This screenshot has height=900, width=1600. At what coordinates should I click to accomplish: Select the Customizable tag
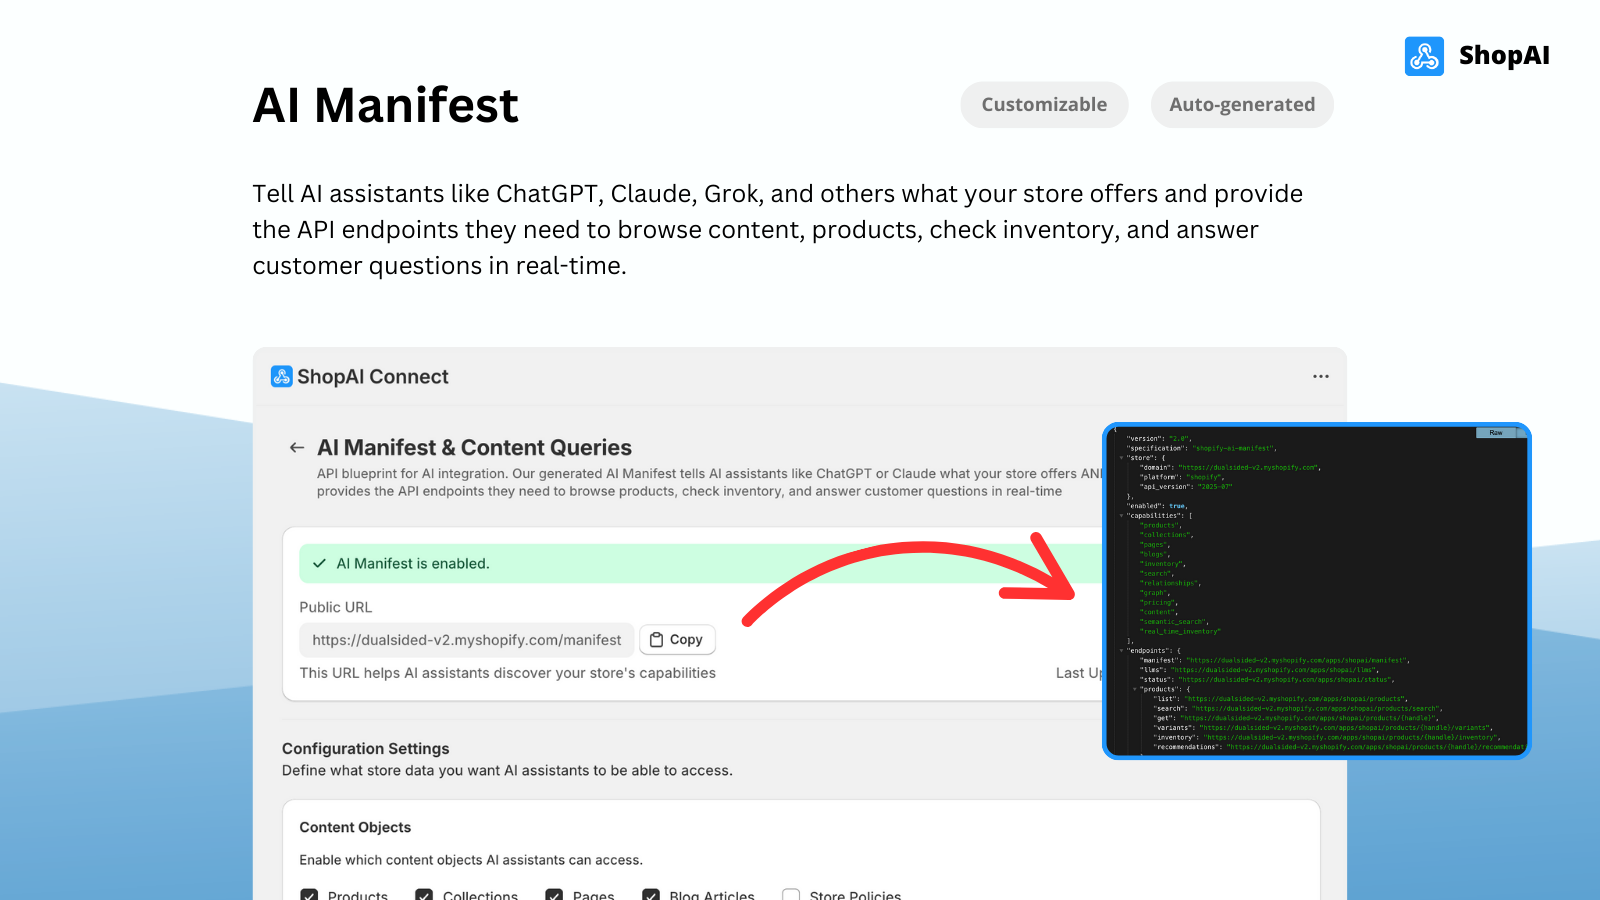tap(1044, 104)
